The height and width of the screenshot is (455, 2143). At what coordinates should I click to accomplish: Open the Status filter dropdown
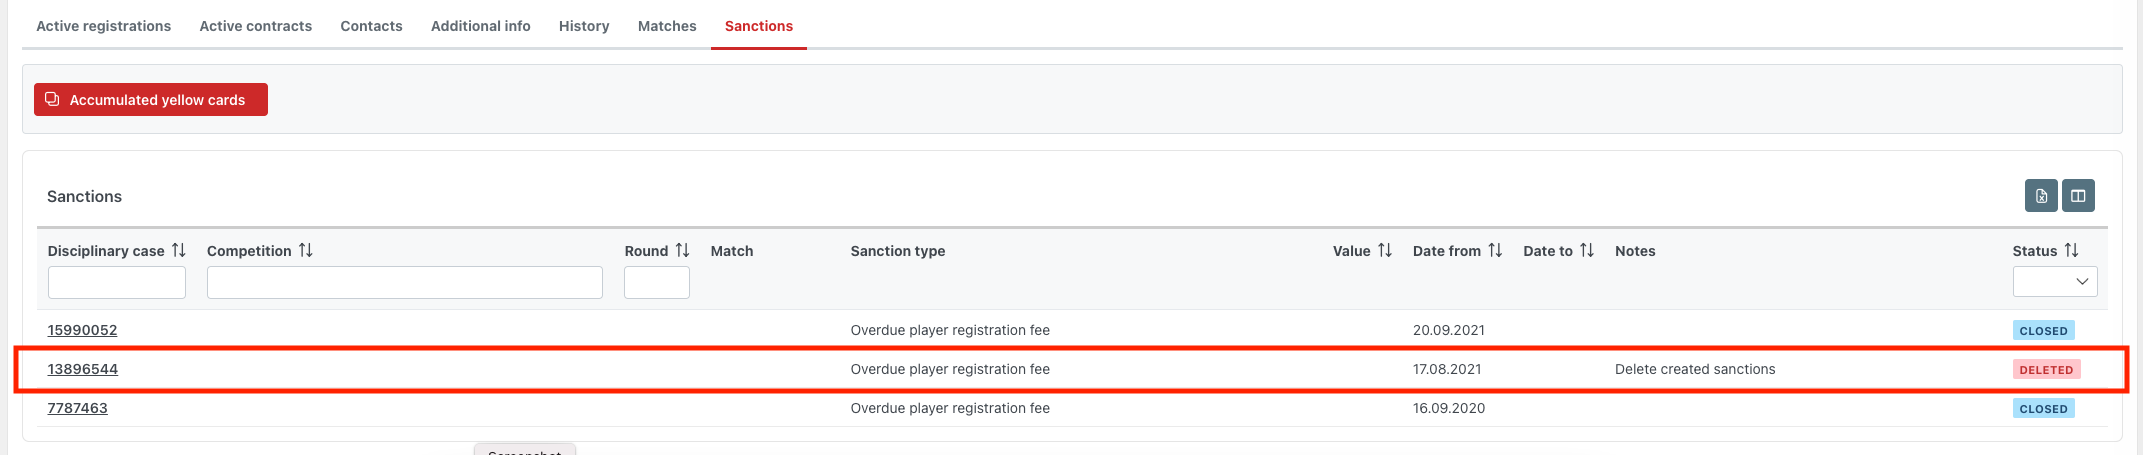tap(2055, 282)
